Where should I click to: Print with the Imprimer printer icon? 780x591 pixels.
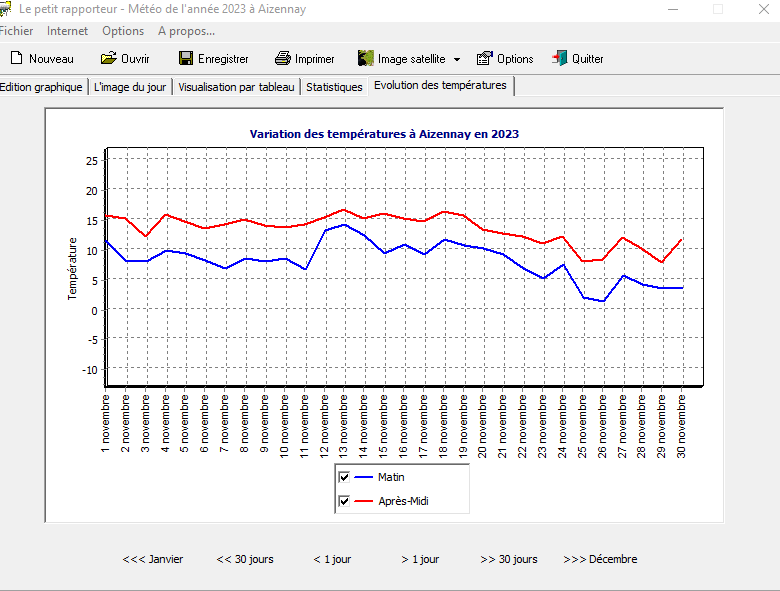click(283, 58)
